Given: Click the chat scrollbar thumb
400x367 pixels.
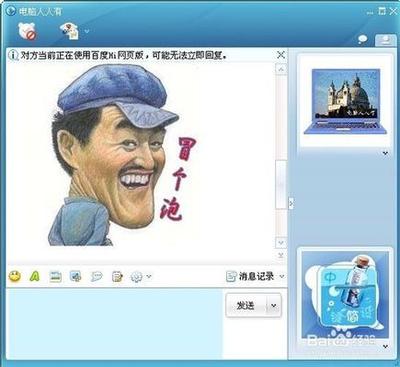Looking at the screenshot, I should point(281,184).
